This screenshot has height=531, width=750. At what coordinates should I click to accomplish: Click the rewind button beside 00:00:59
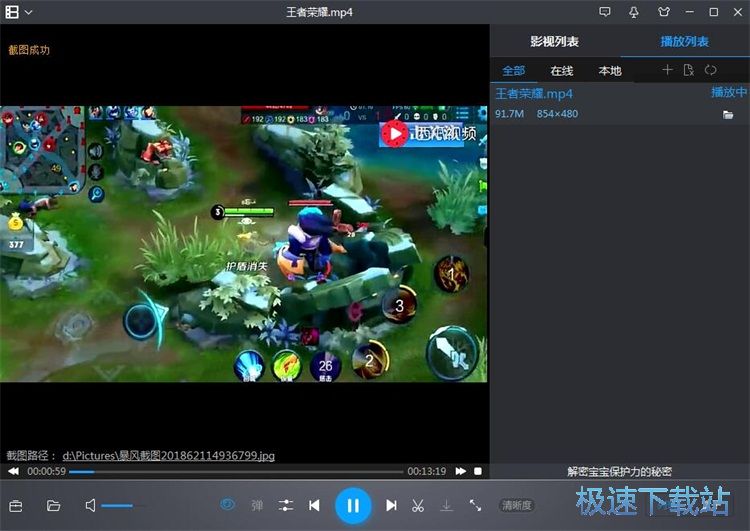click(x=13, y=471)
